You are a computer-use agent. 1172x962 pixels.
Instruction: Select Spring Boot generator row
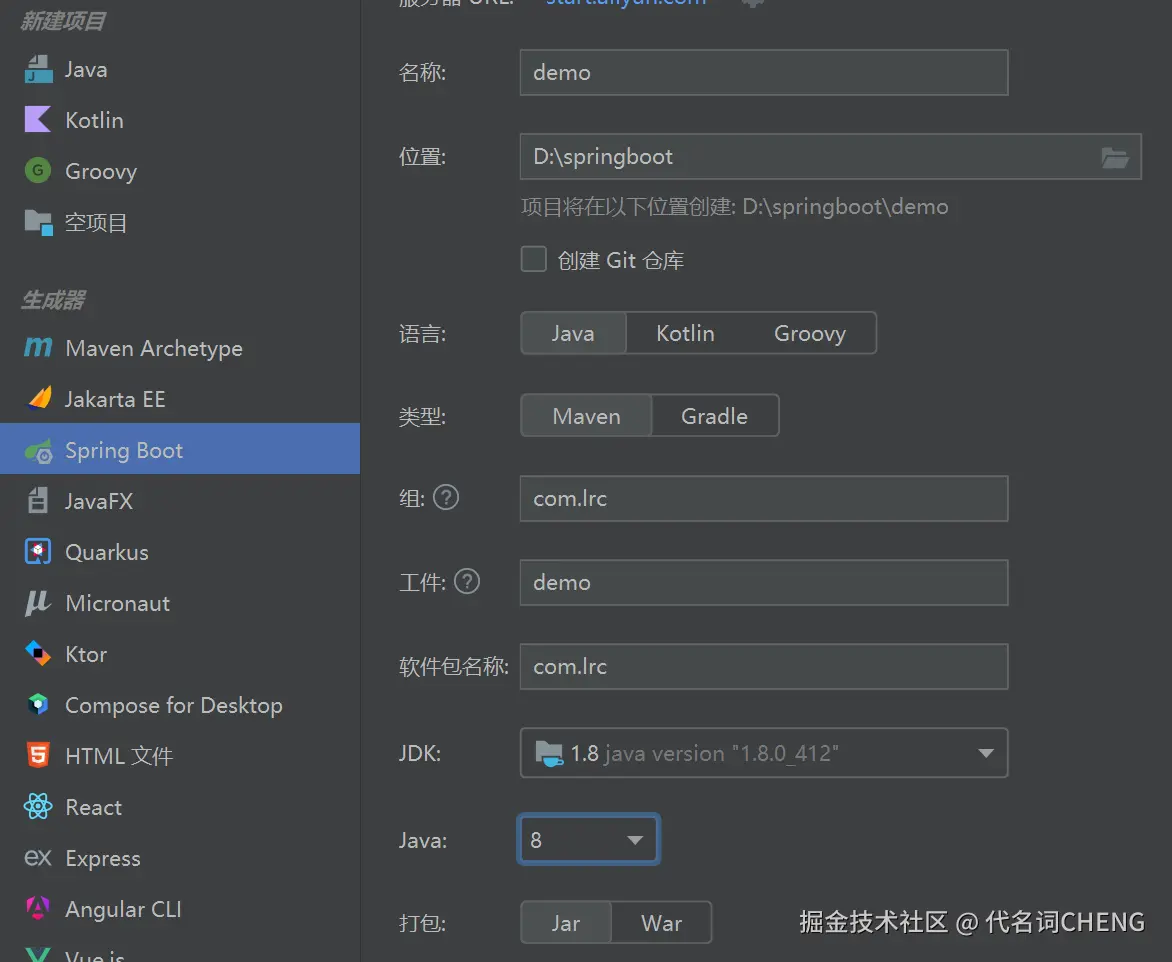point(179,449)
